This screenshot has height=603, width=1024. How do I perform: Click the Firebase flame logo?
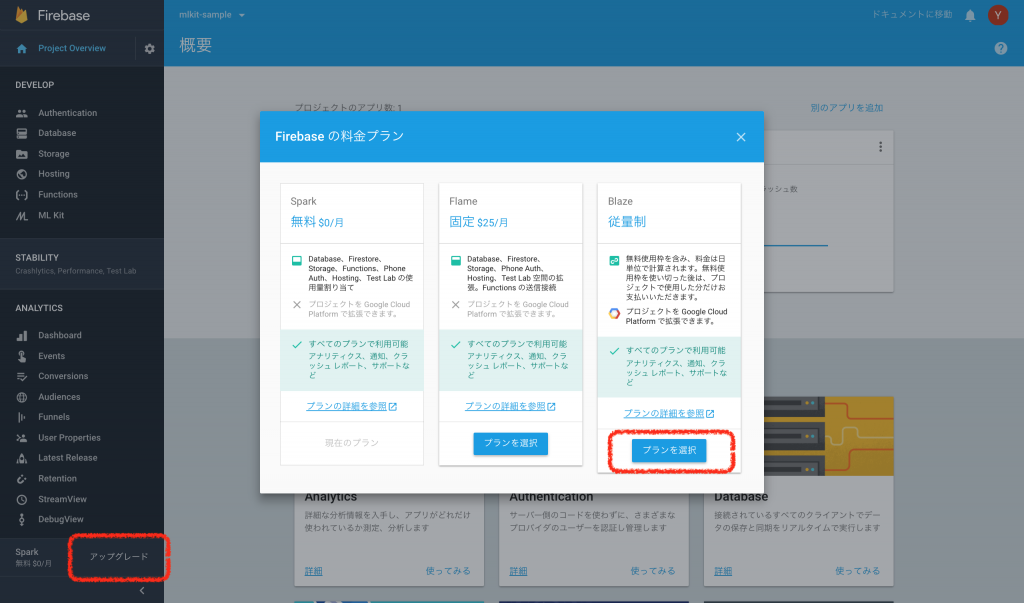tap(20, 14)
